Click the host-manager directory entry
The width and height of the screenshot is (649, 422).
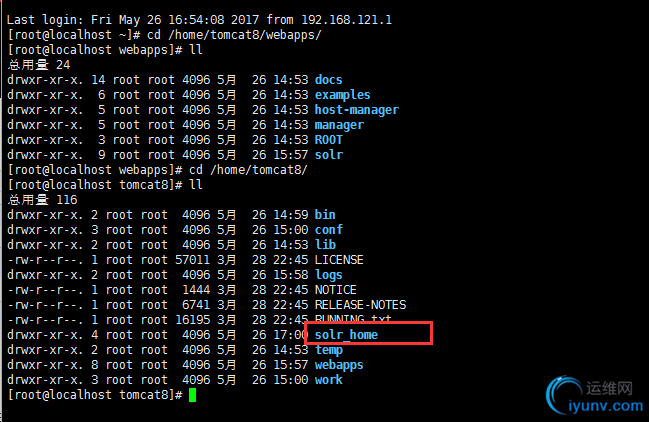tap(356, 110)
